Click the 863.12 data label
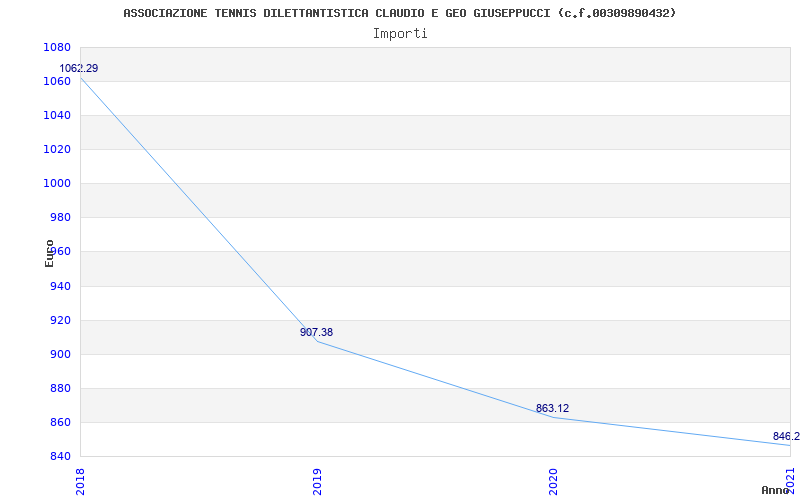The image size is (800, 500). point(552,408)
